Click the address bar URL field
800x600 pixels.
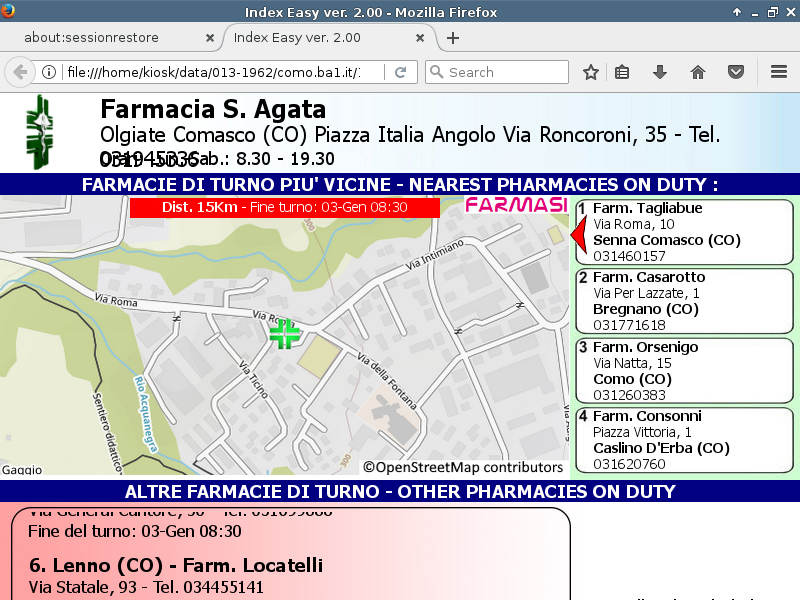coord(220,72)
